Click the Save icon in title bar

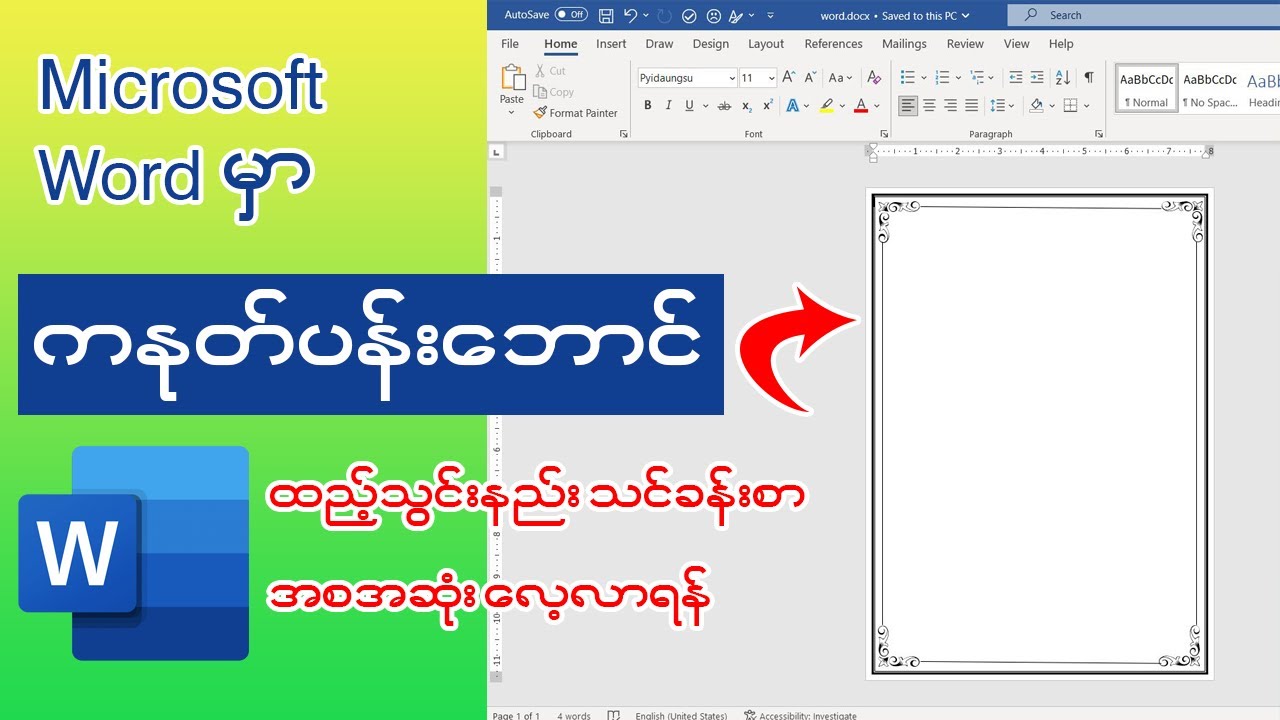[x=606, y=15]
